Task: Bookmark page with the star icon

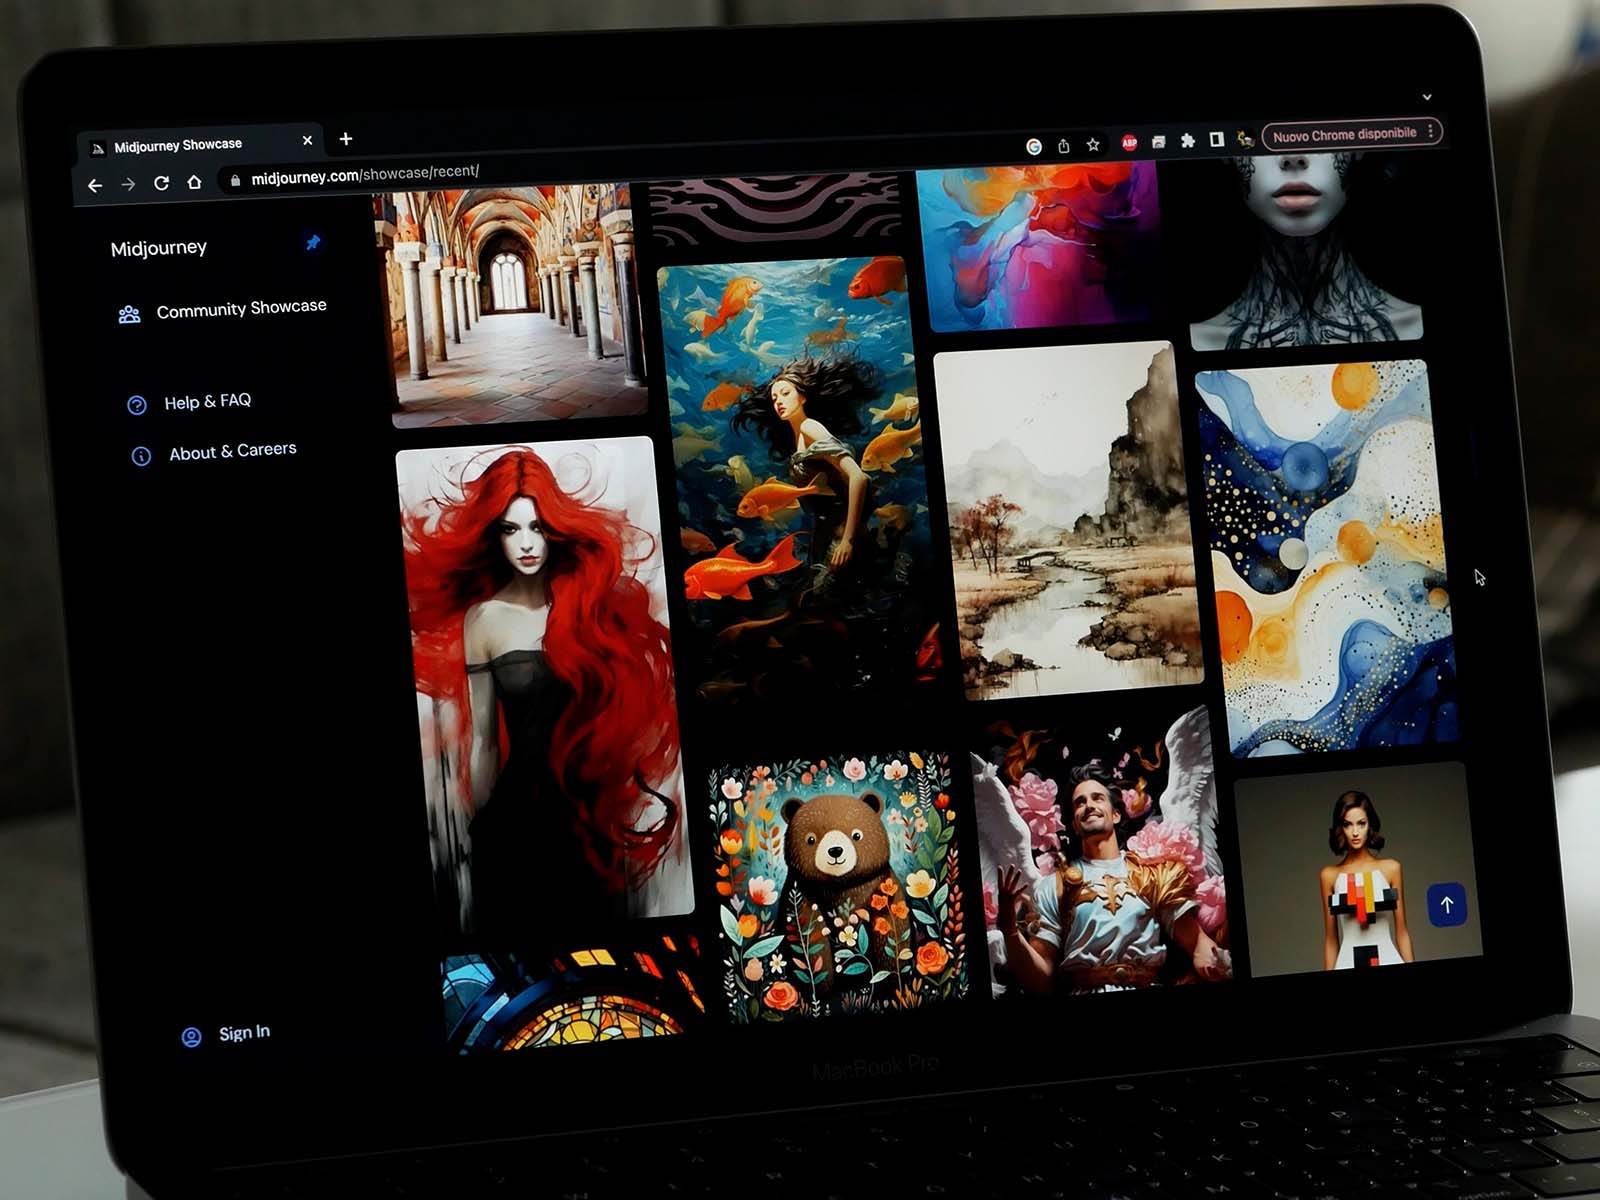Action: 1093,145
